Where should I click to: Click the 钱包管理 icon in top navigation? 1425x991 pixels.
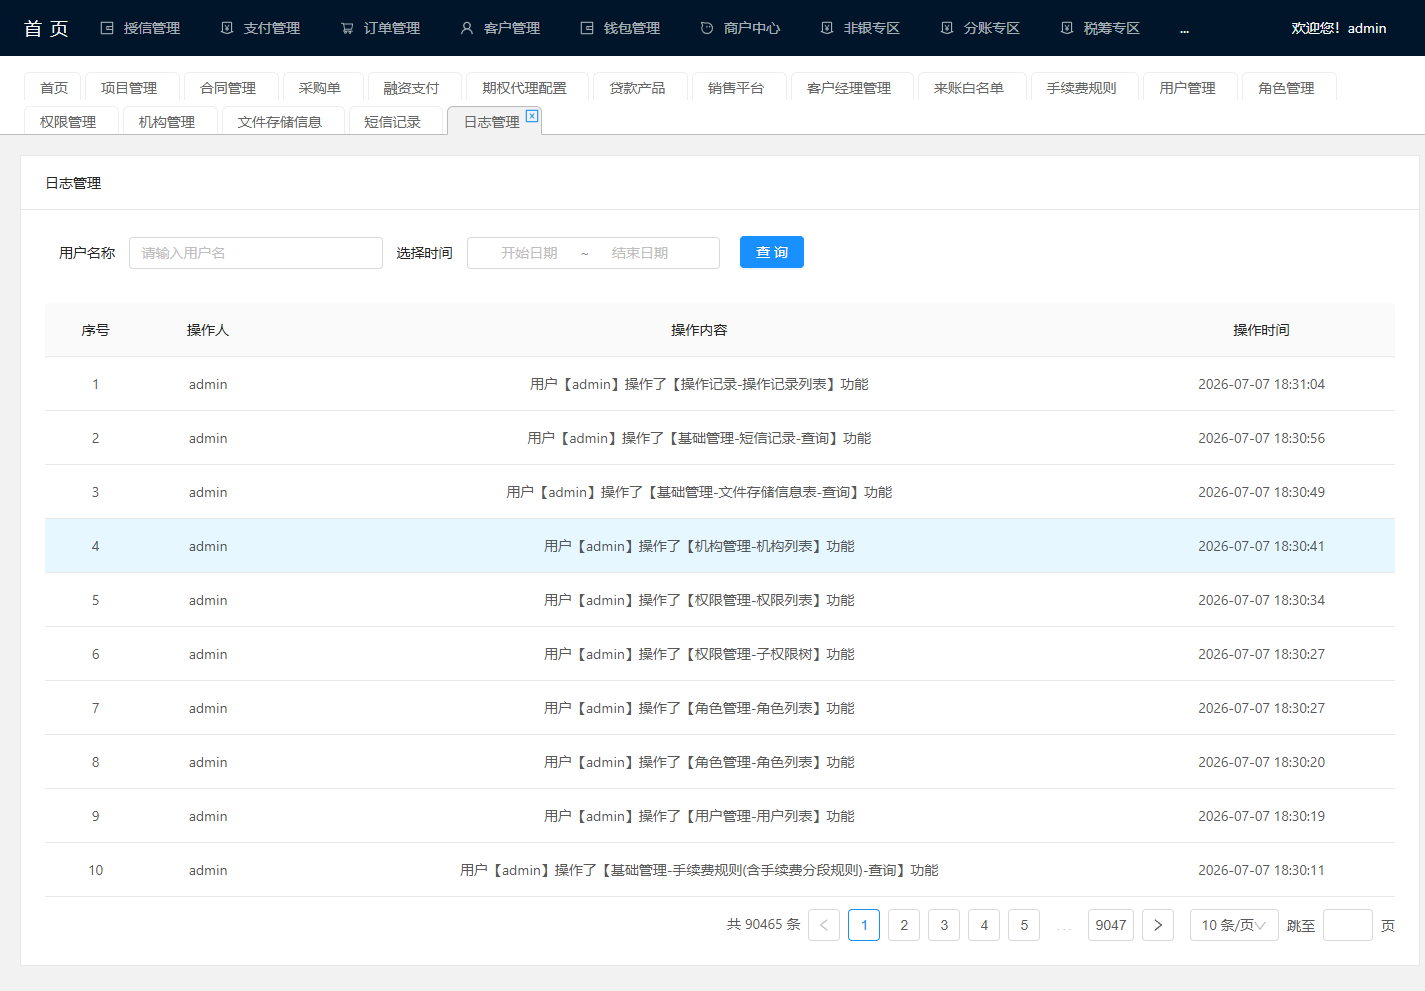pos(587,28)
